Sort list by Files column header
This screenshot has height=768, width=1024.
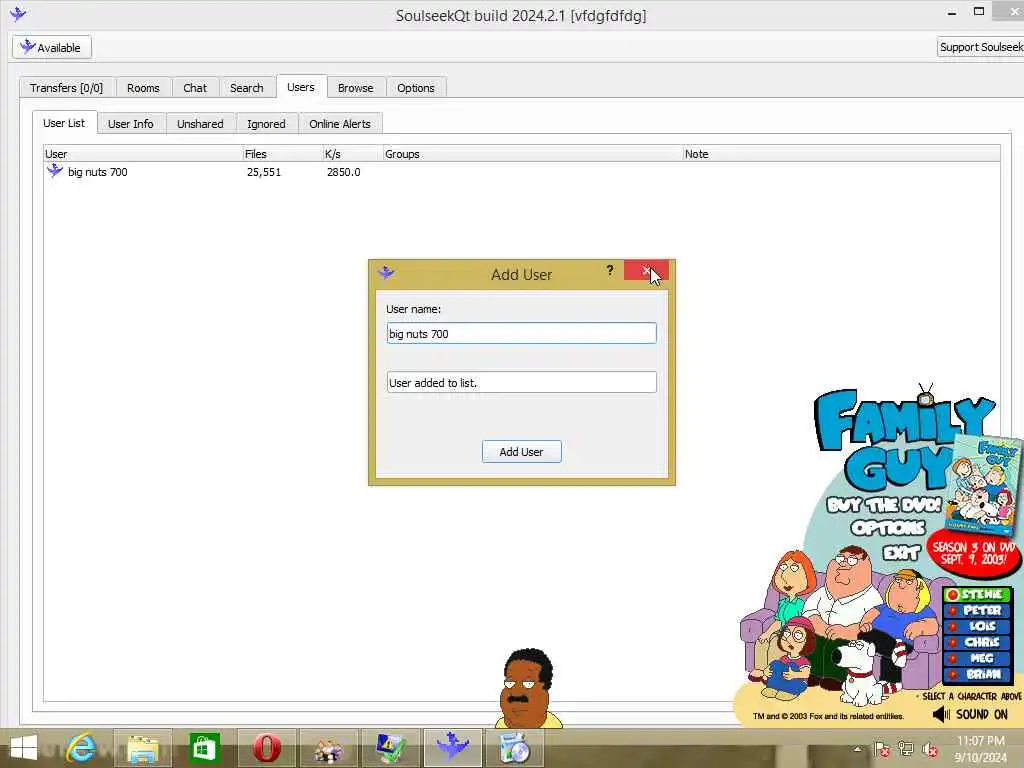[282, 154]
